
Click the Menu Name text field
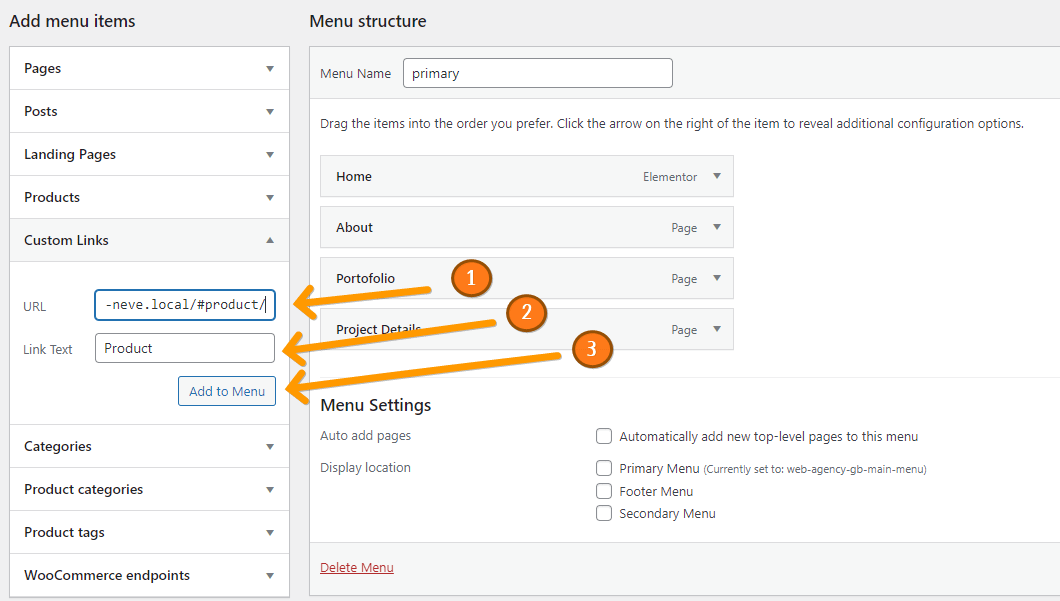pyautogui.click(x=538, y=73)
